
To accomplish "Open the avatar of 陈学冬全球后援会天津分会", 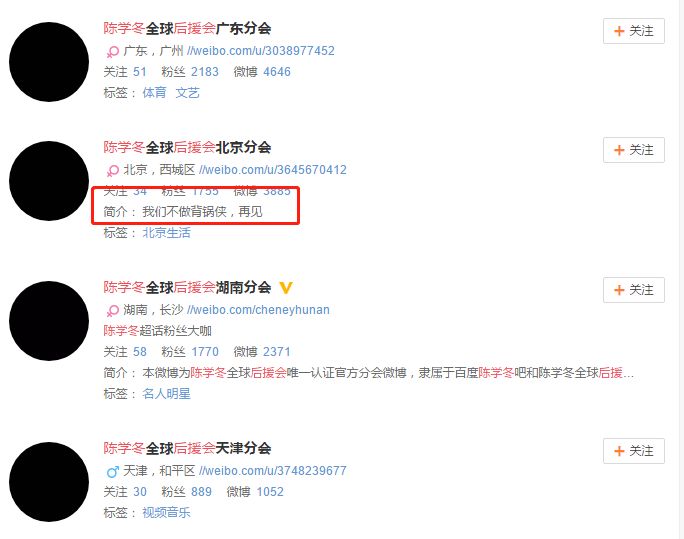I will click(49, 482).
